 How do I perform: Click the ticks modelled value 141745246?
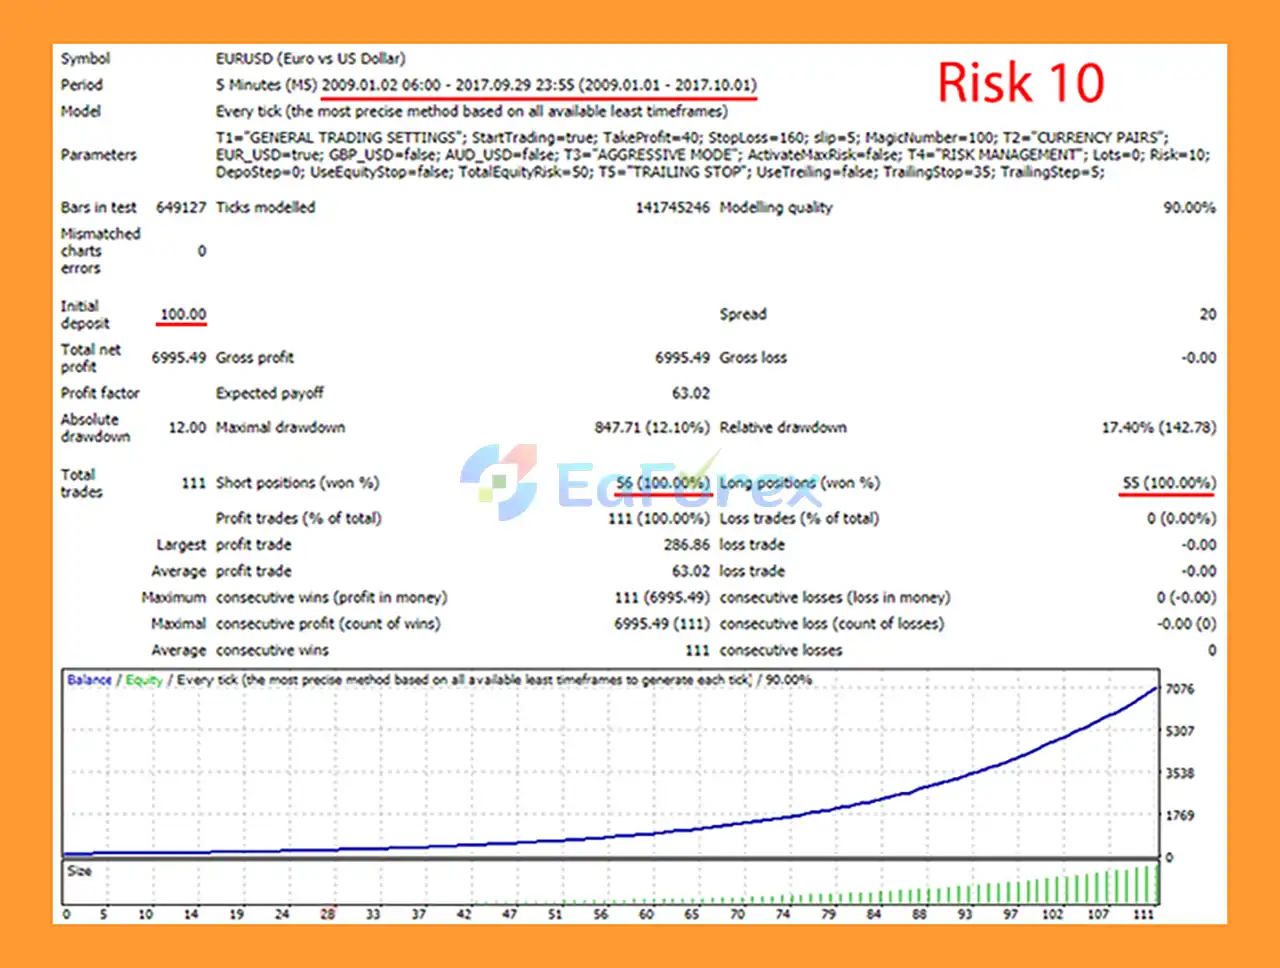672,208
